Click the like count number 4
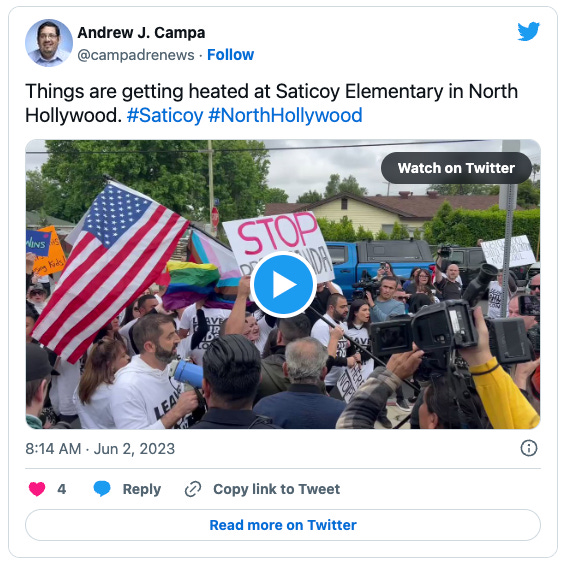The width and height of the screenshot is (564, 566). click(61, 489)
